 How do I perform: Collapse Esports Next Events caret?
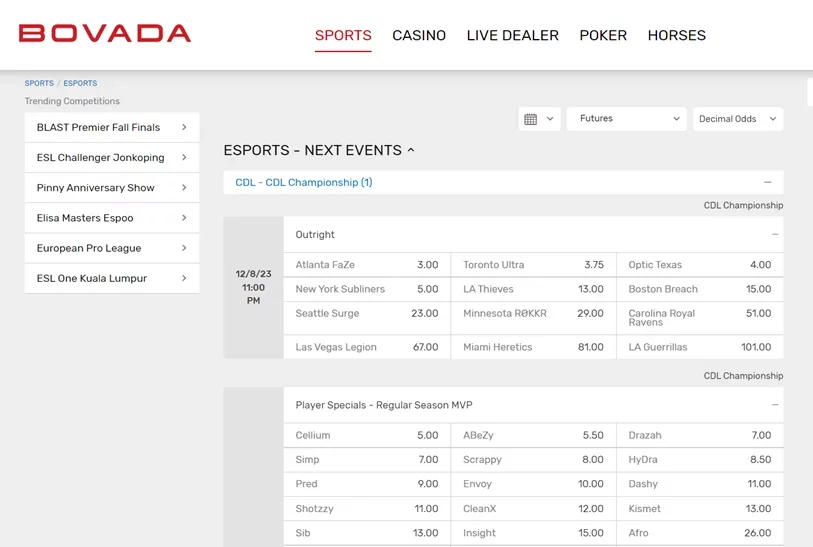[x=411, y=150]
